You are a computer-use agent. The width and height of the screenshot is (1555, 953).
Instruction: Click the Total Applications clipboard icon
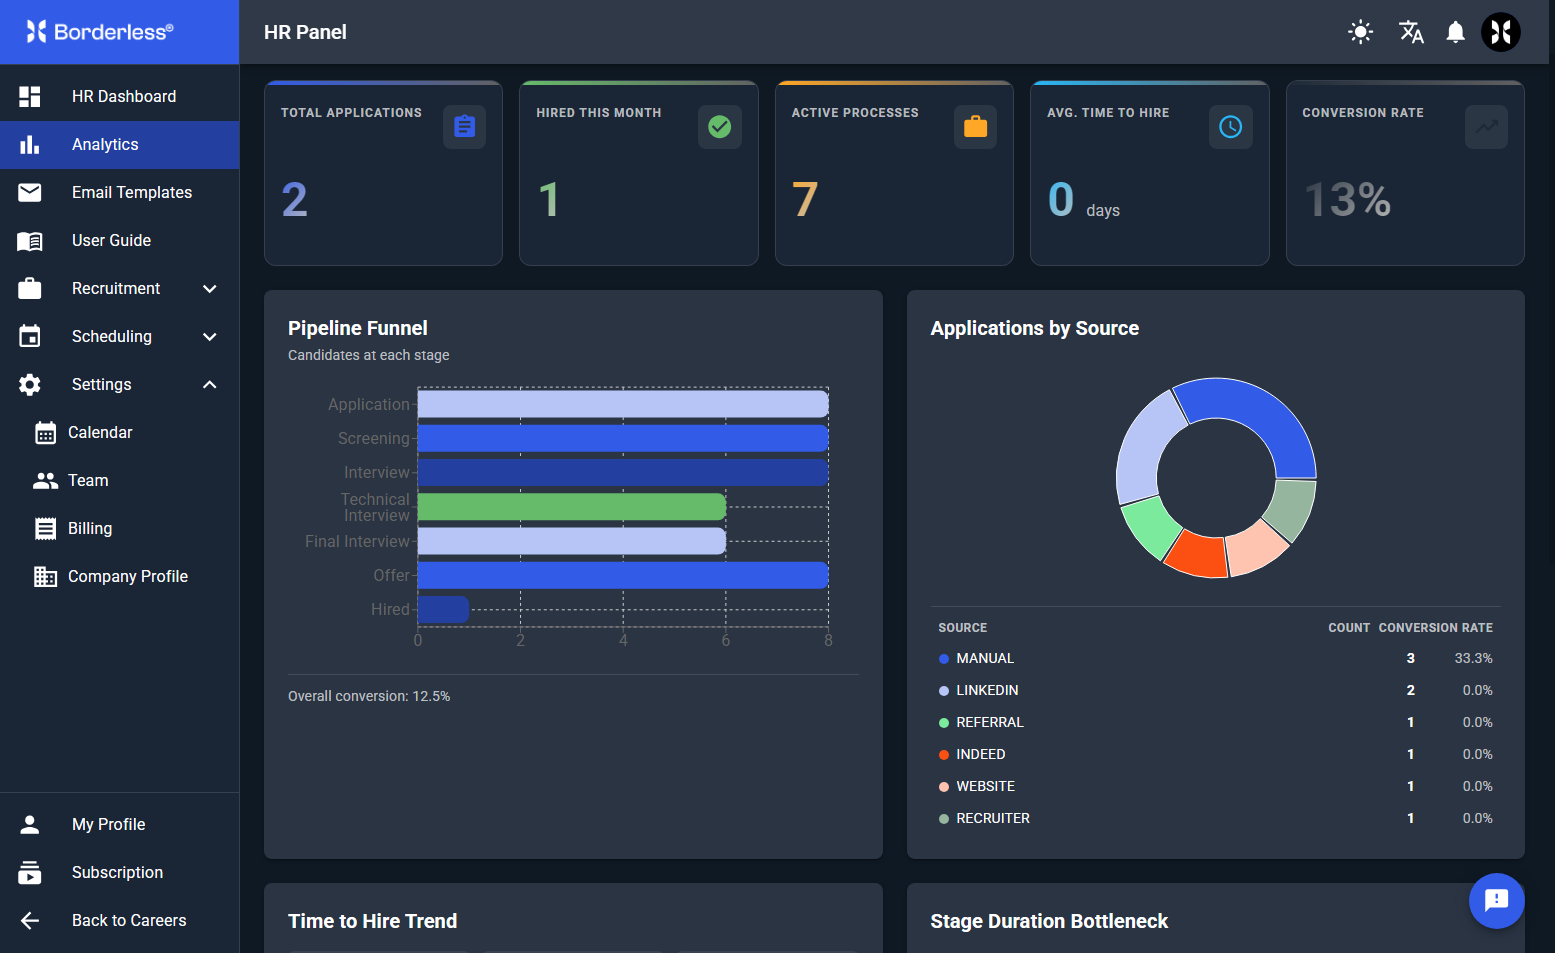(464, 127)
